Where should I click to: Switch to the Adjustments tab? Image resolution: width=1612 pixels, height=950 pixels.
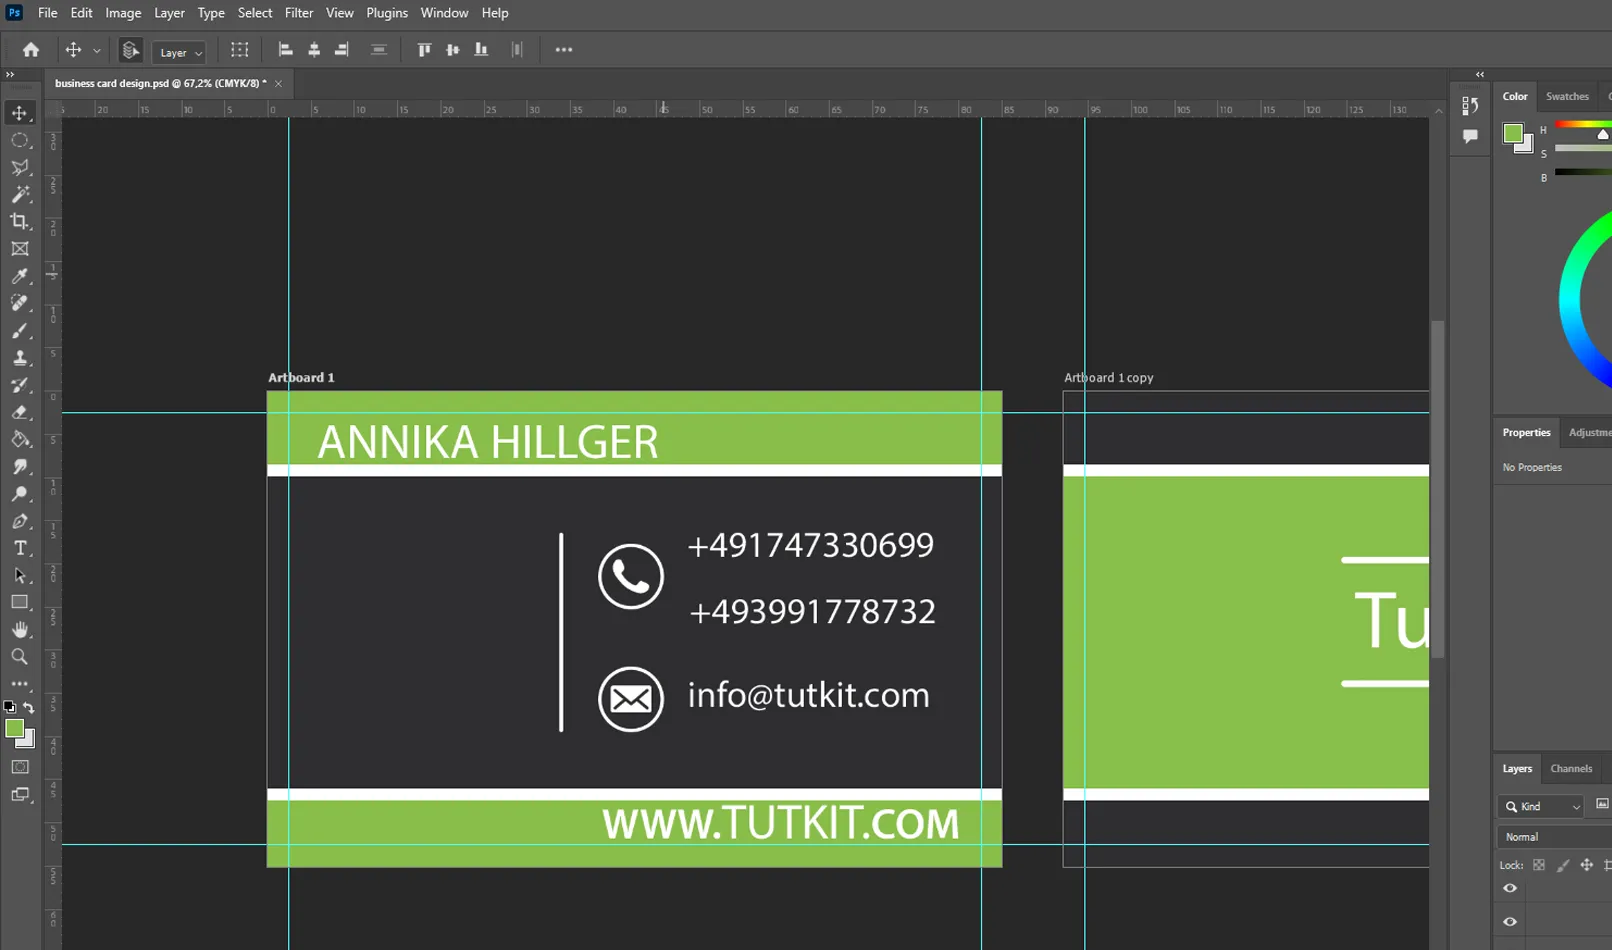[1590, 433]
